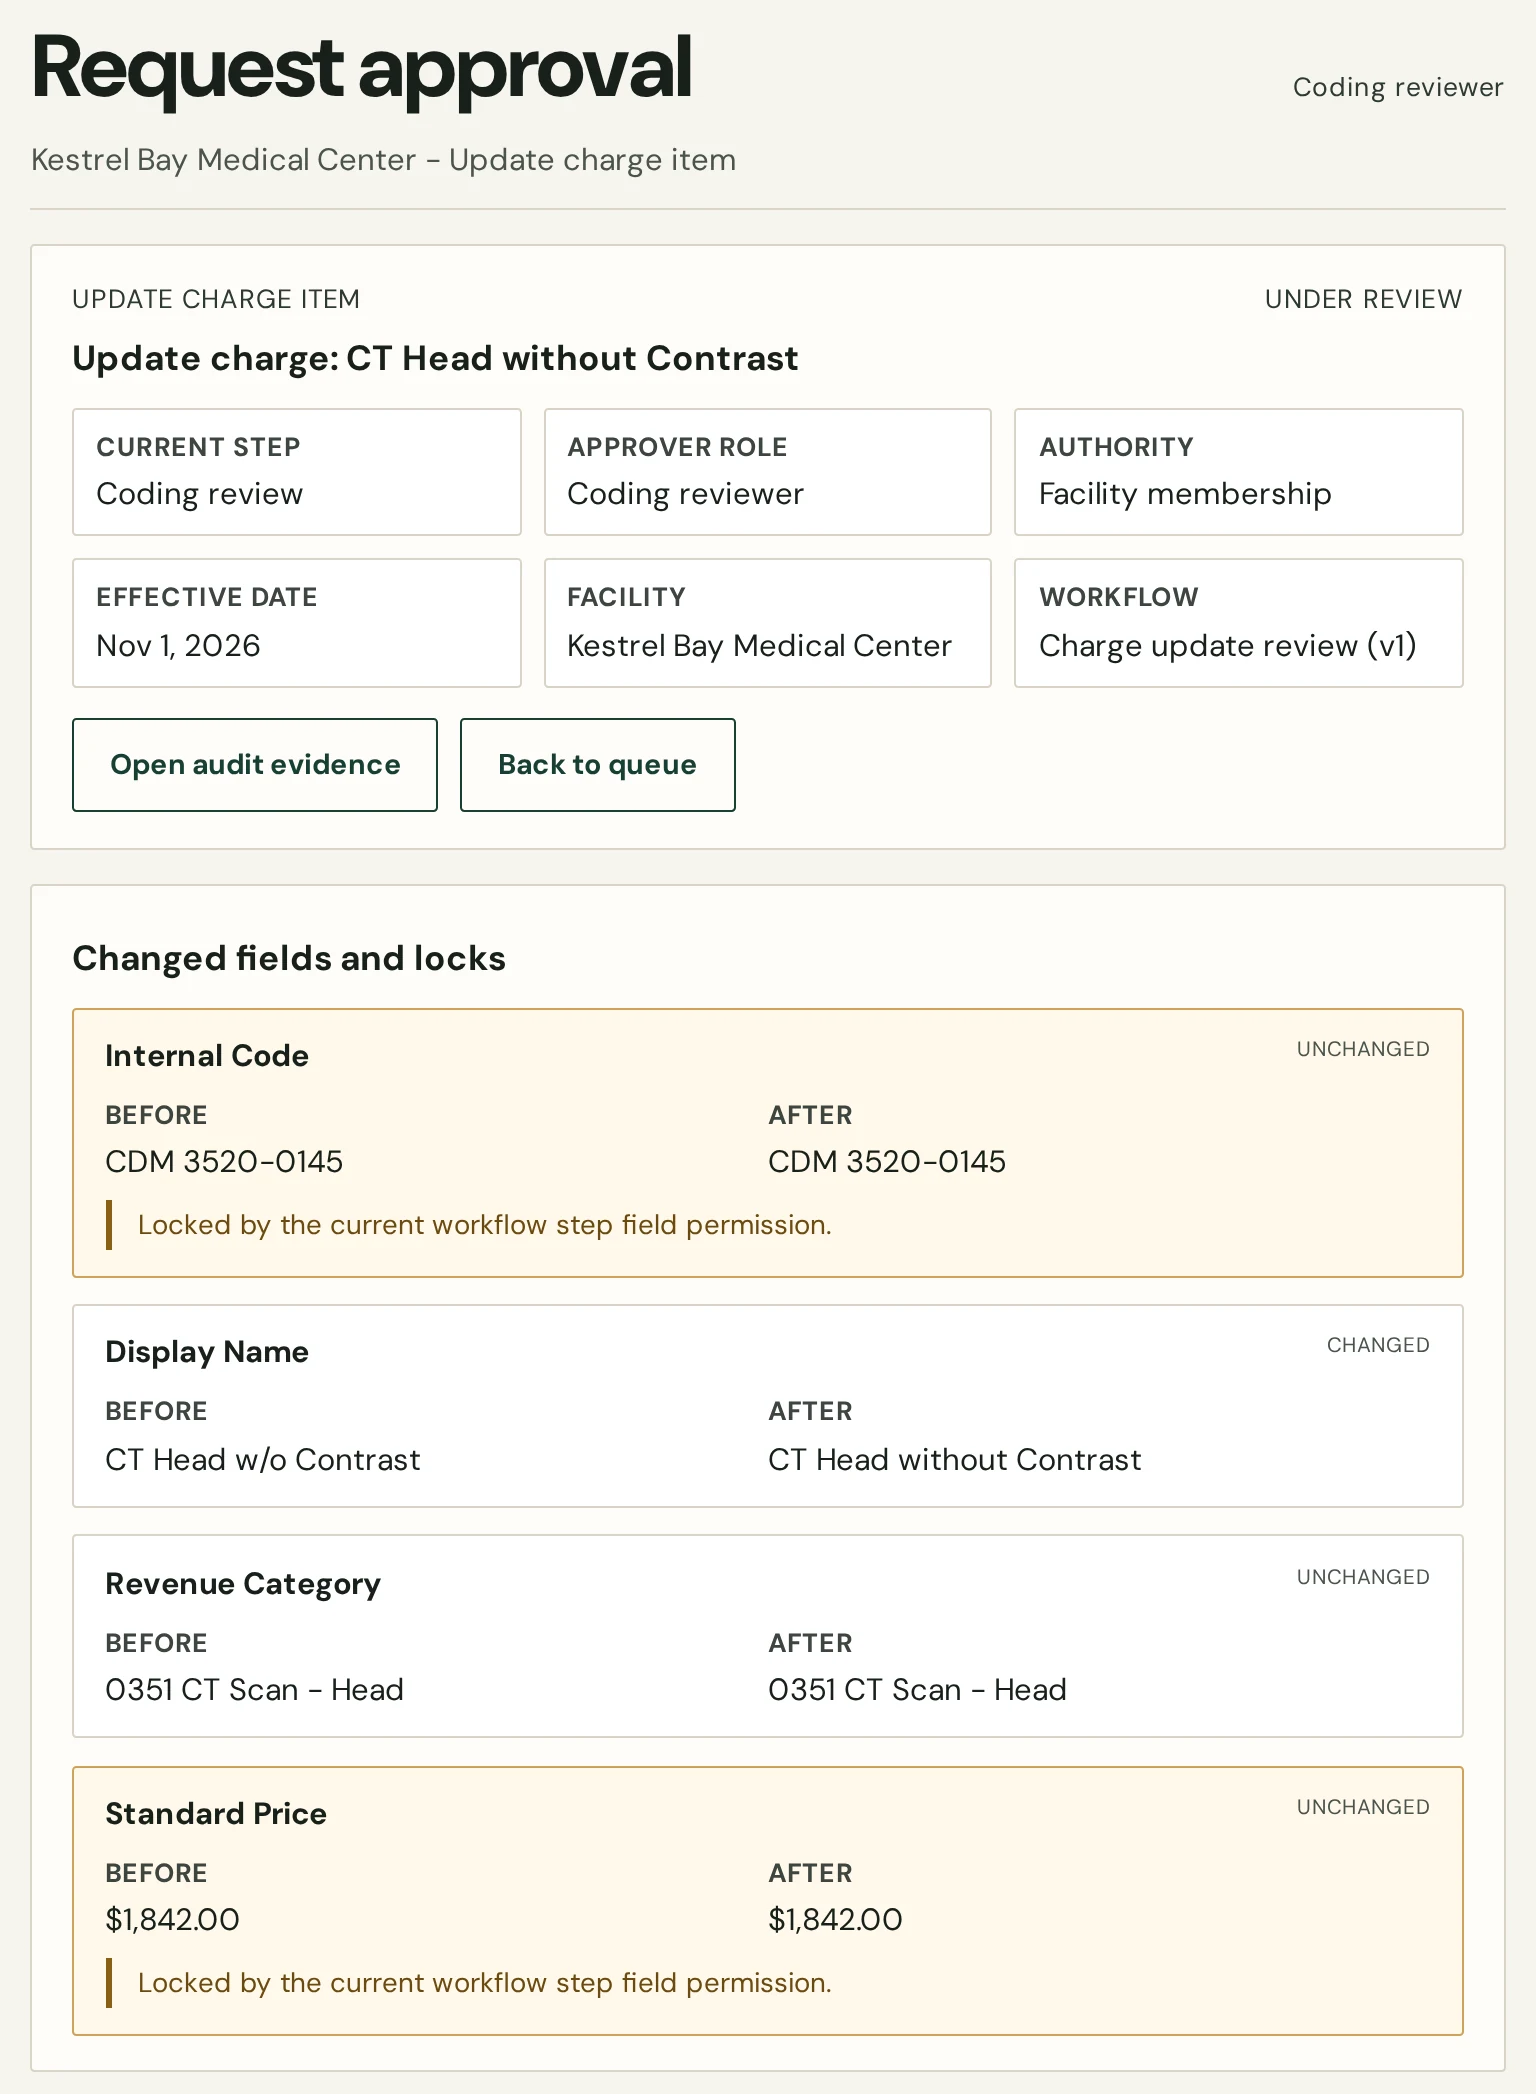Click the 'Request approval' page title
1536x2094 pixels.
[362, 70]
